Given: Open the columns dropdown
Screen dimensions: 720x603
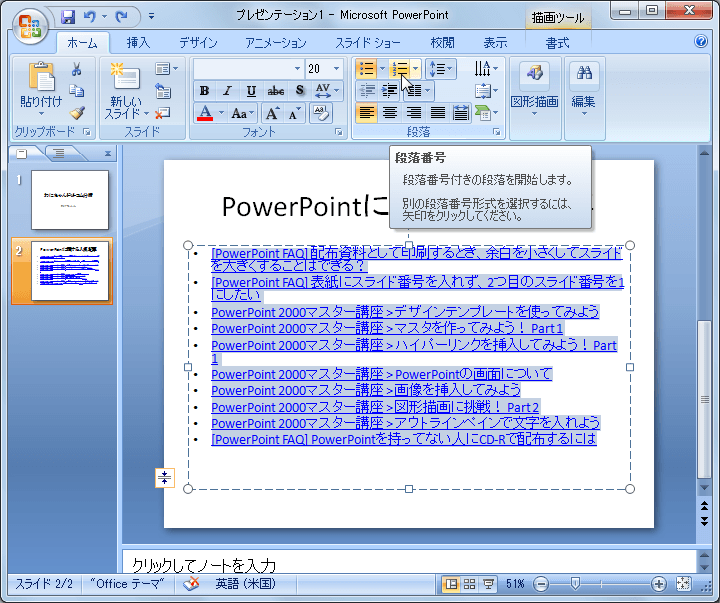Looking at the screenshot, I should tap(418, 90).
